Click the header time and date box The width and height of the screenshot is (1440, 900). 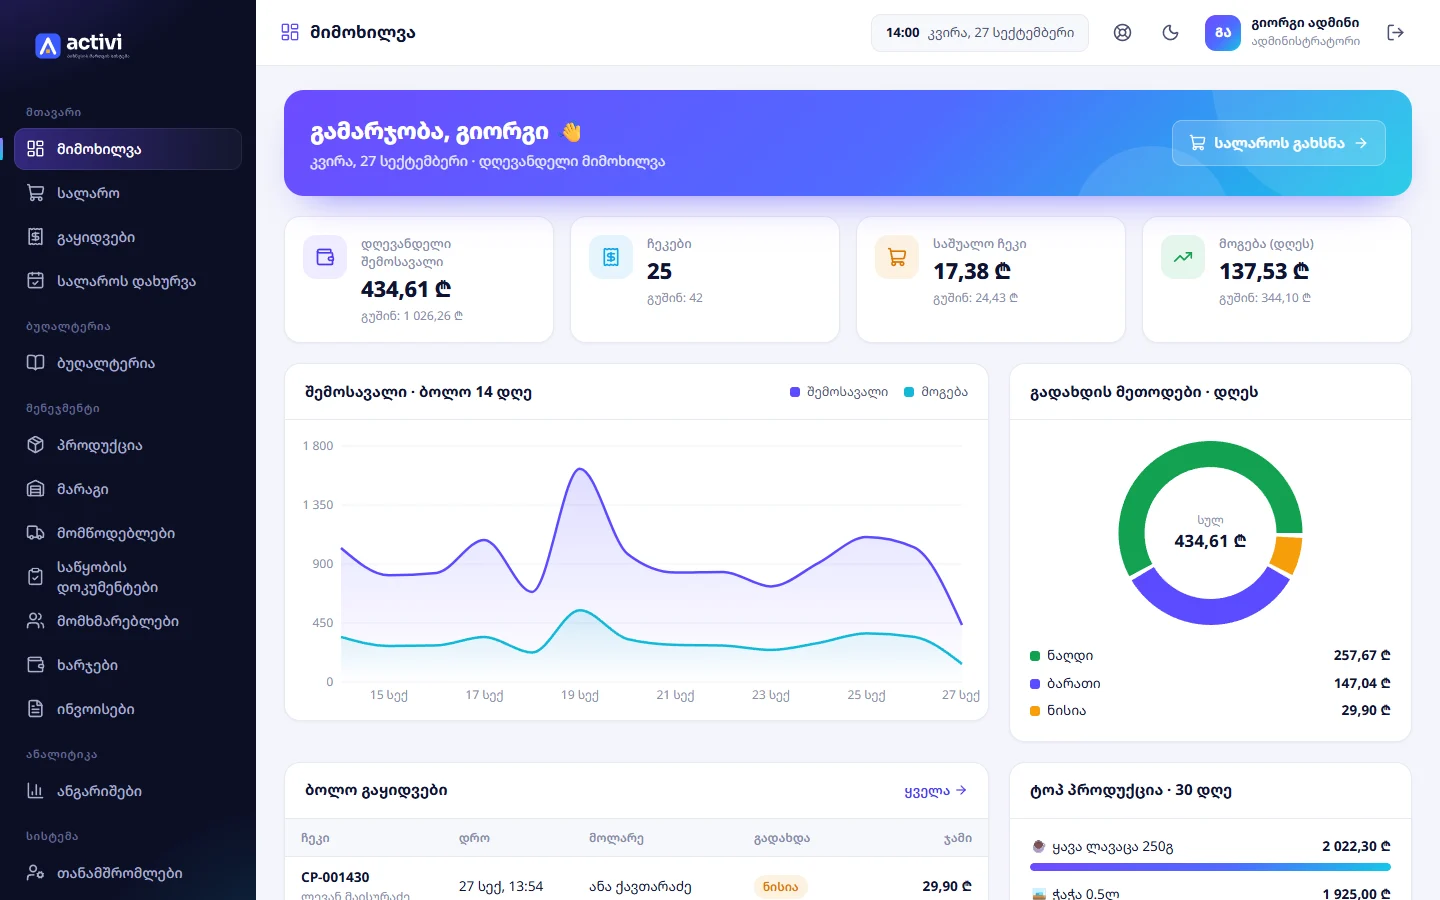980,33
